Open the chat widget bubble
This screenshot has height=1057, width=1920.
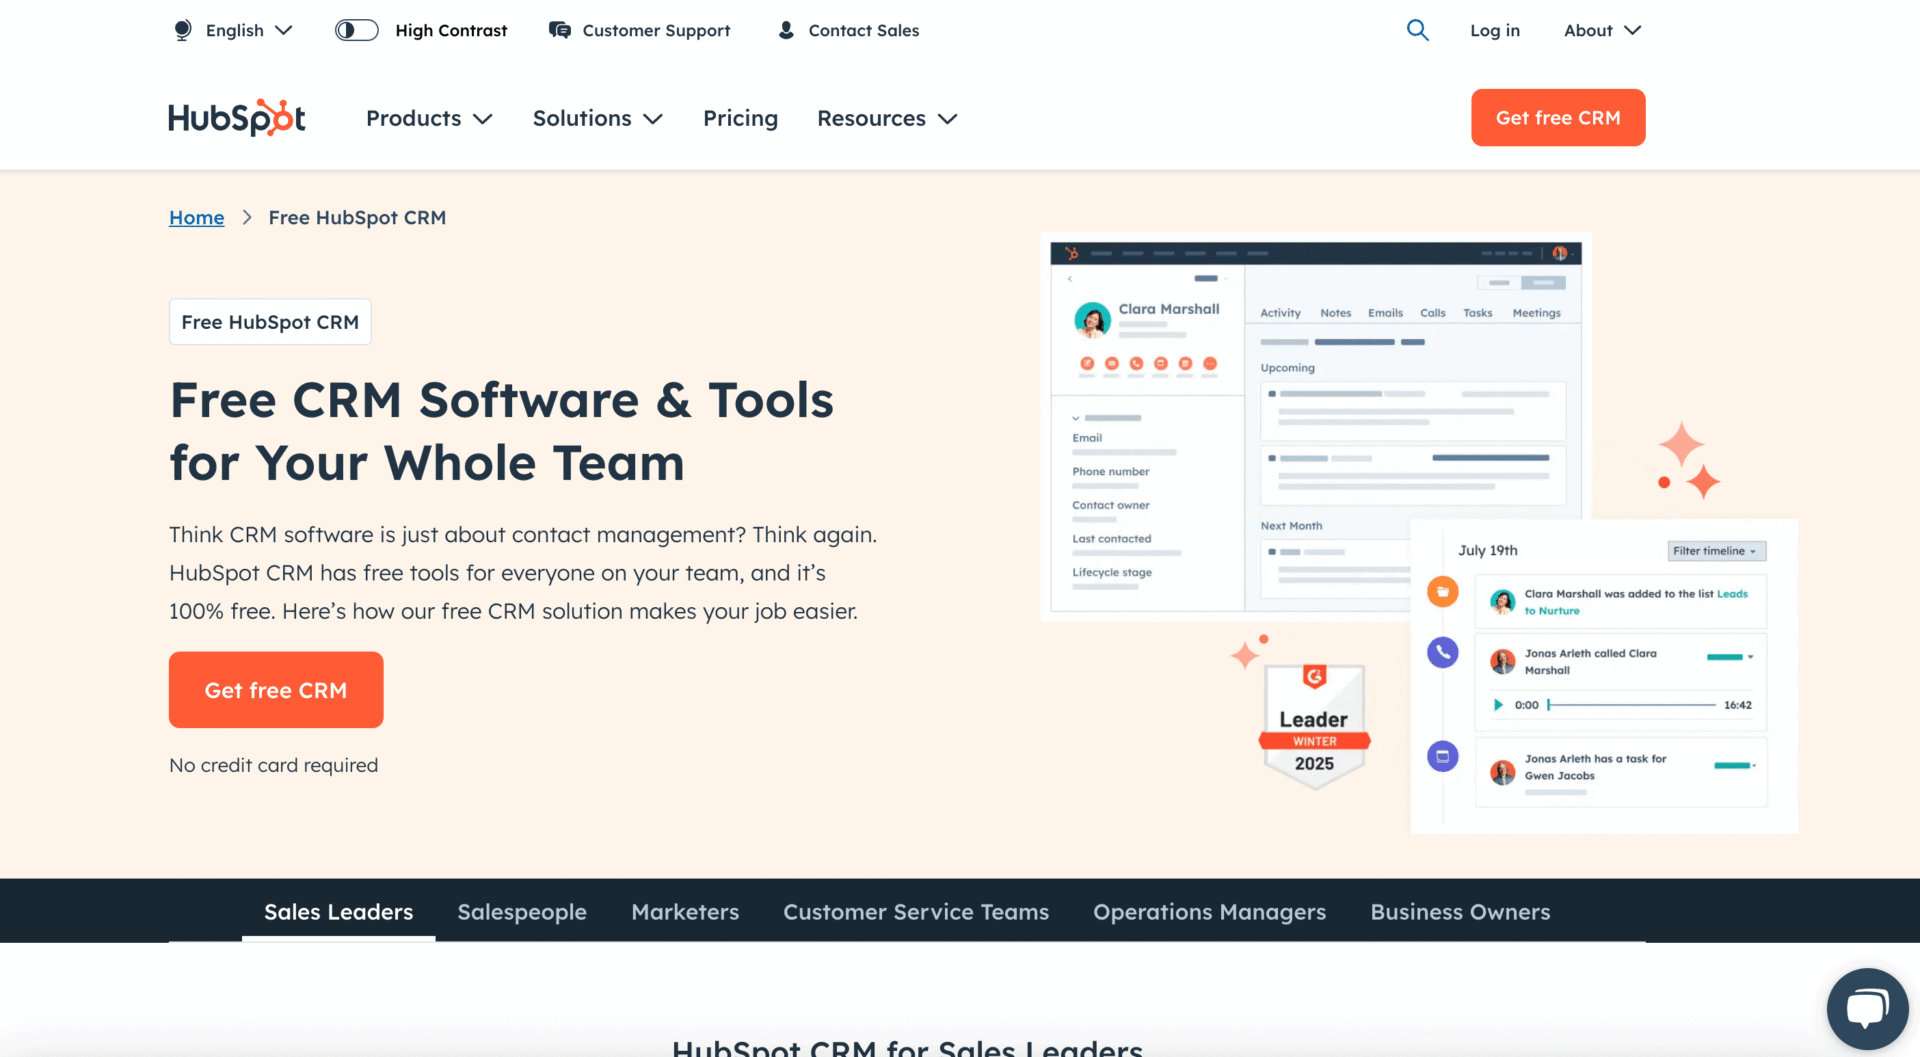pos(1867,1008)
